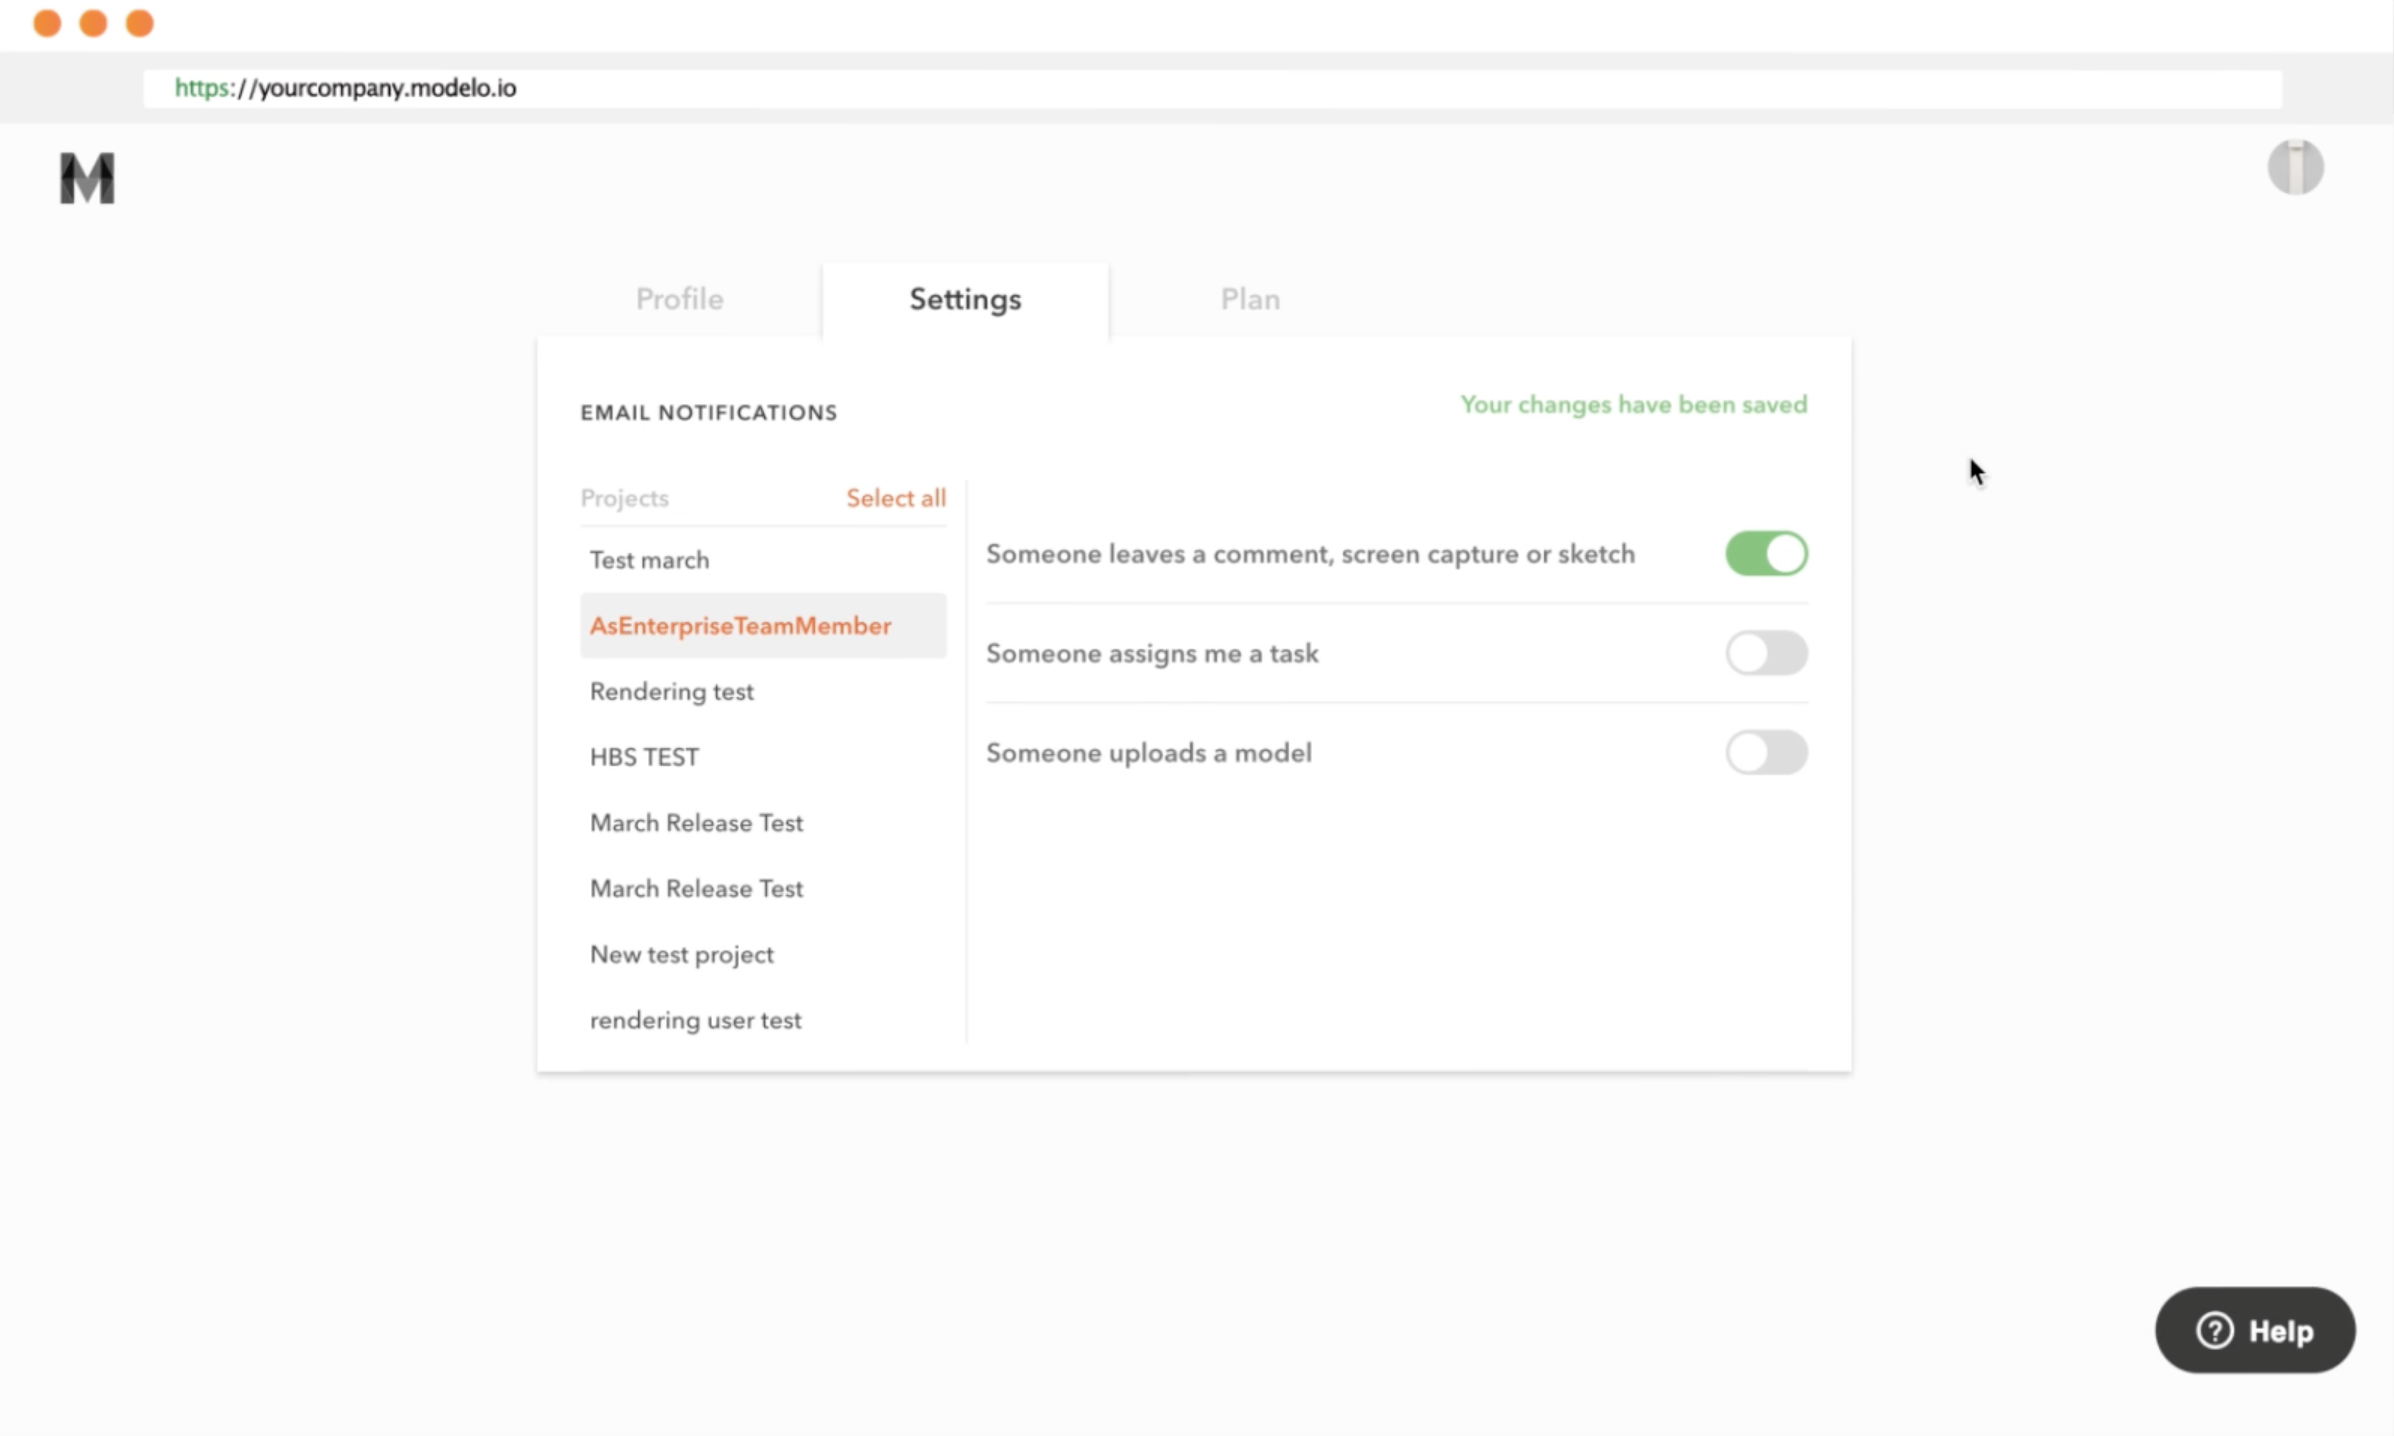This screenshot has height=1436, width=2394.
Task: Pick the first March Release Test project
Action: pos(696,823)
